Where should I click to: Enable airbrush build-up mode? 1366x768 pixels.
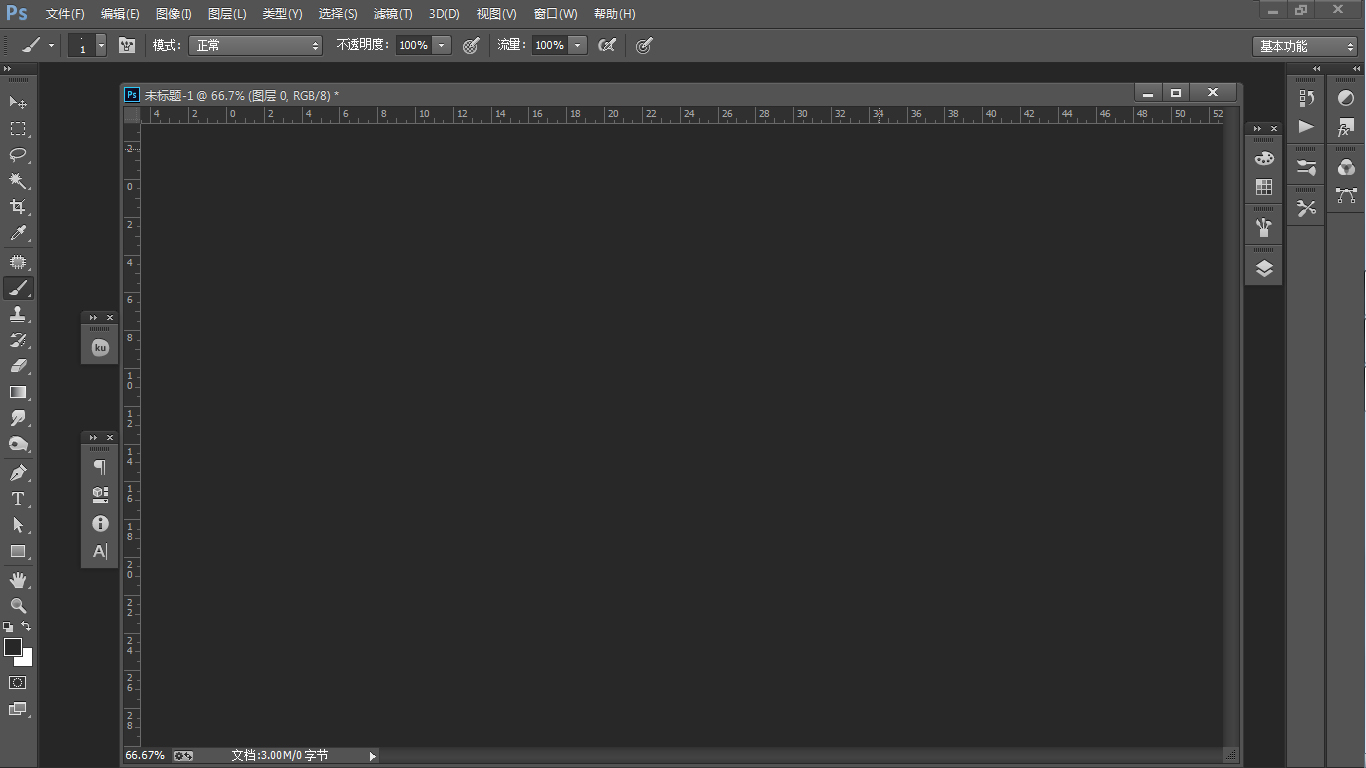coord(606,45)
